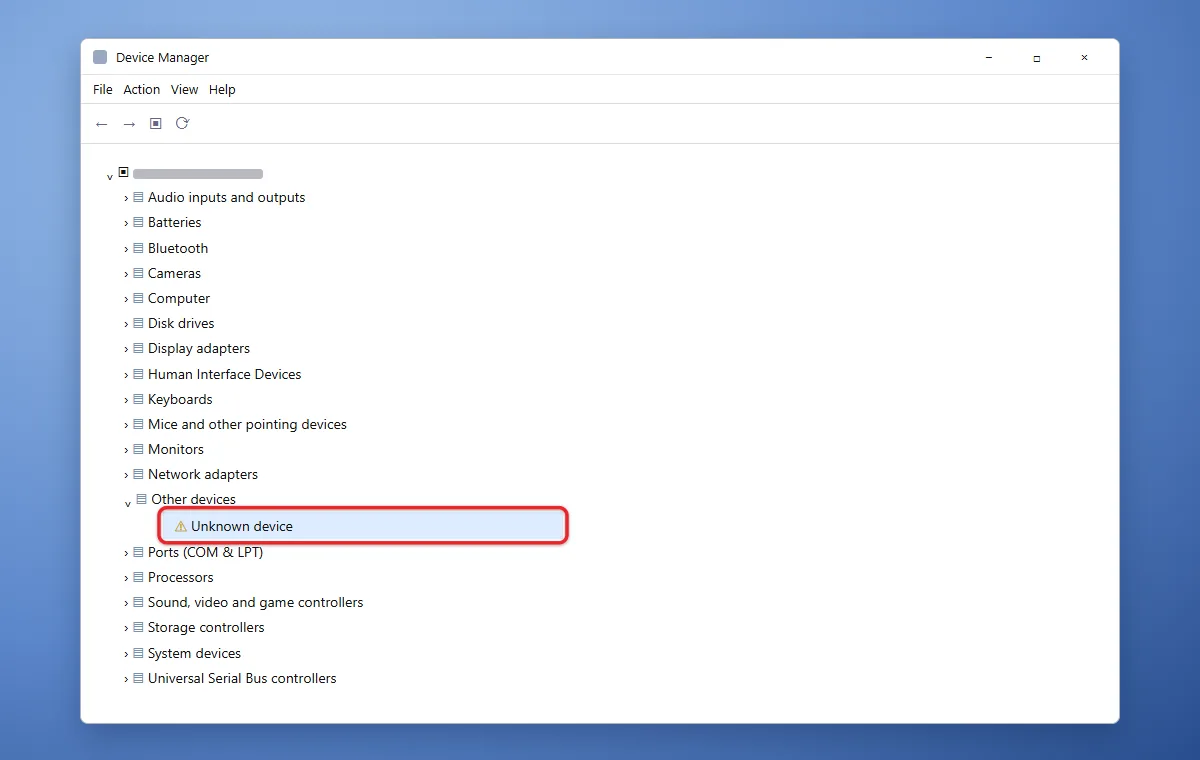Select the Bluetooth label
The width and height of the screenshot is (1200, 760).
point(178,248)
